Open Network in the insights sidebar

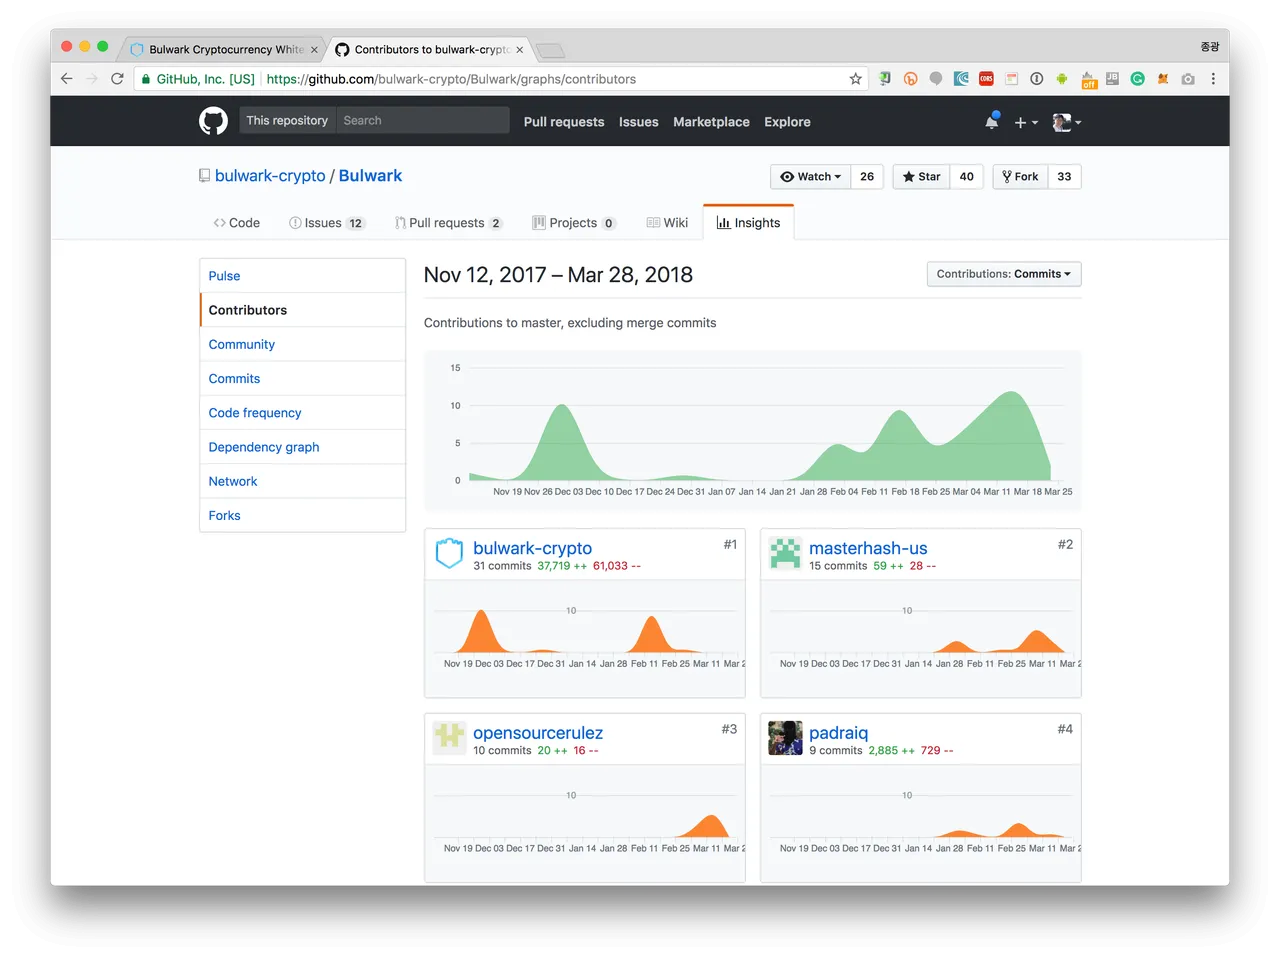pos(303,481)
